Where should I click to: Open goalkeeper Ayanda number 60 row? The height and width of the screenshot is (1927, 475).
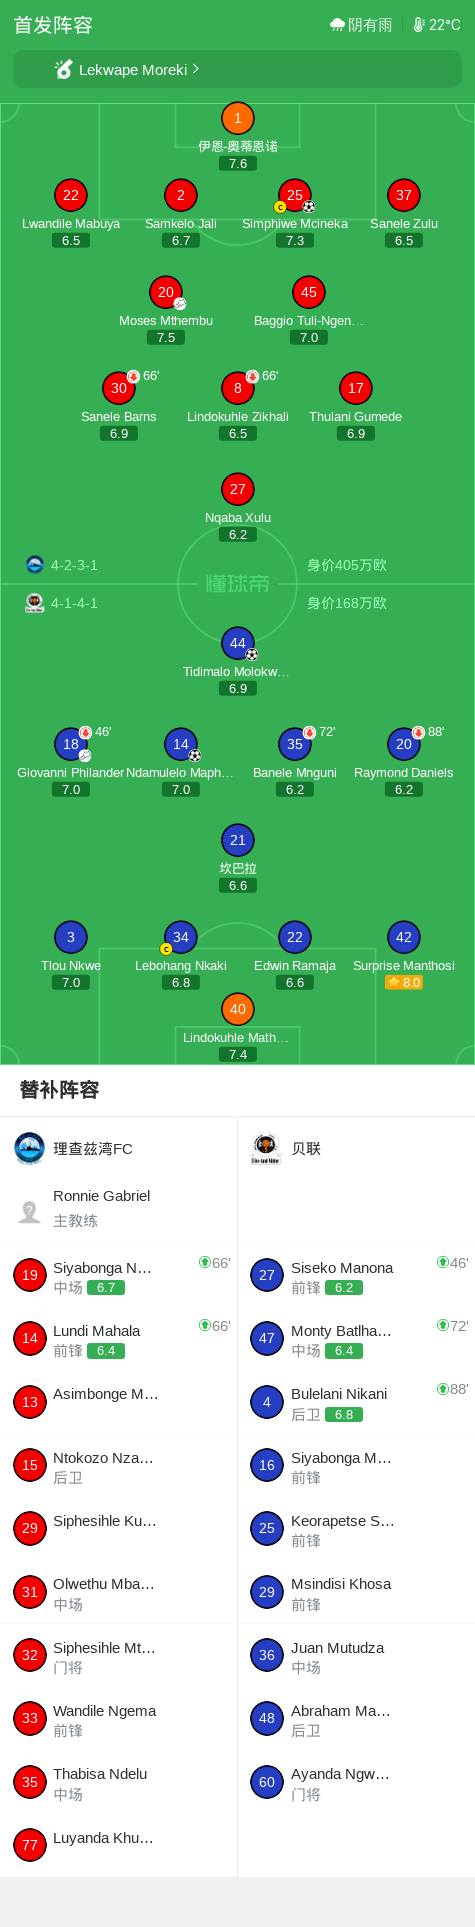point(356,1783)
